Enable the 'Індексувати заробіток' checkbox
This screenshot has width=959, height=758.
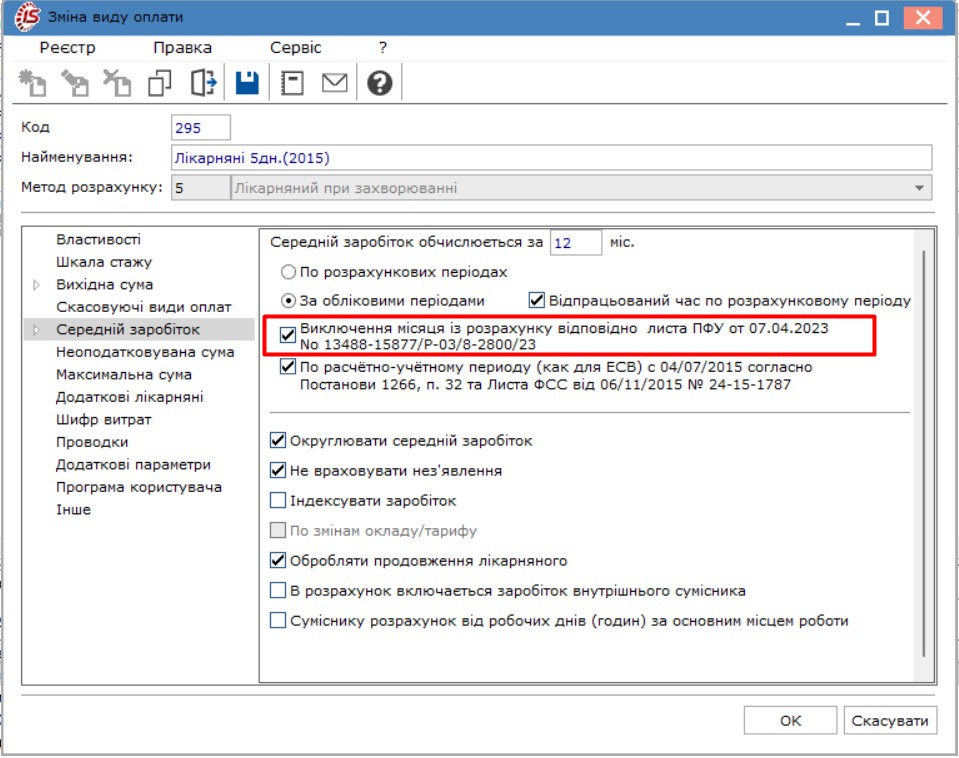pyautogui.click(x=279, y=501)
